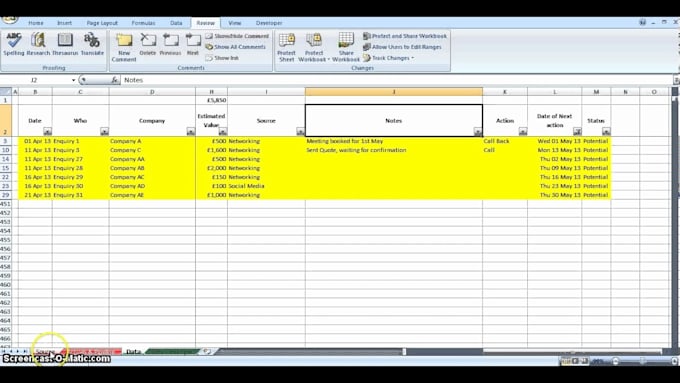
Task: Select the Data sheet tab
Action: click(134, 351)
